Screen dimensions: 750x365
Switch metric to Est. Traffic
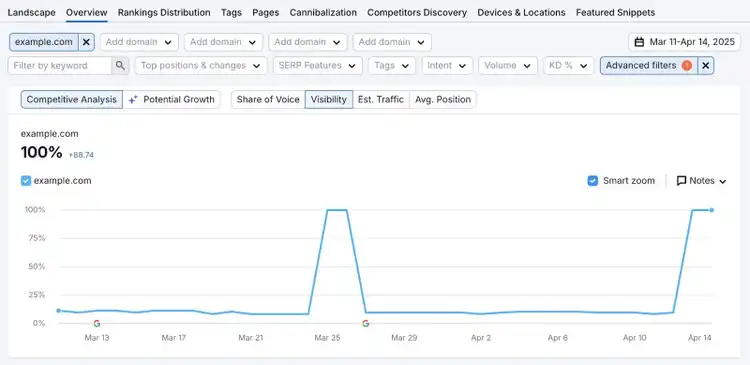381,100
